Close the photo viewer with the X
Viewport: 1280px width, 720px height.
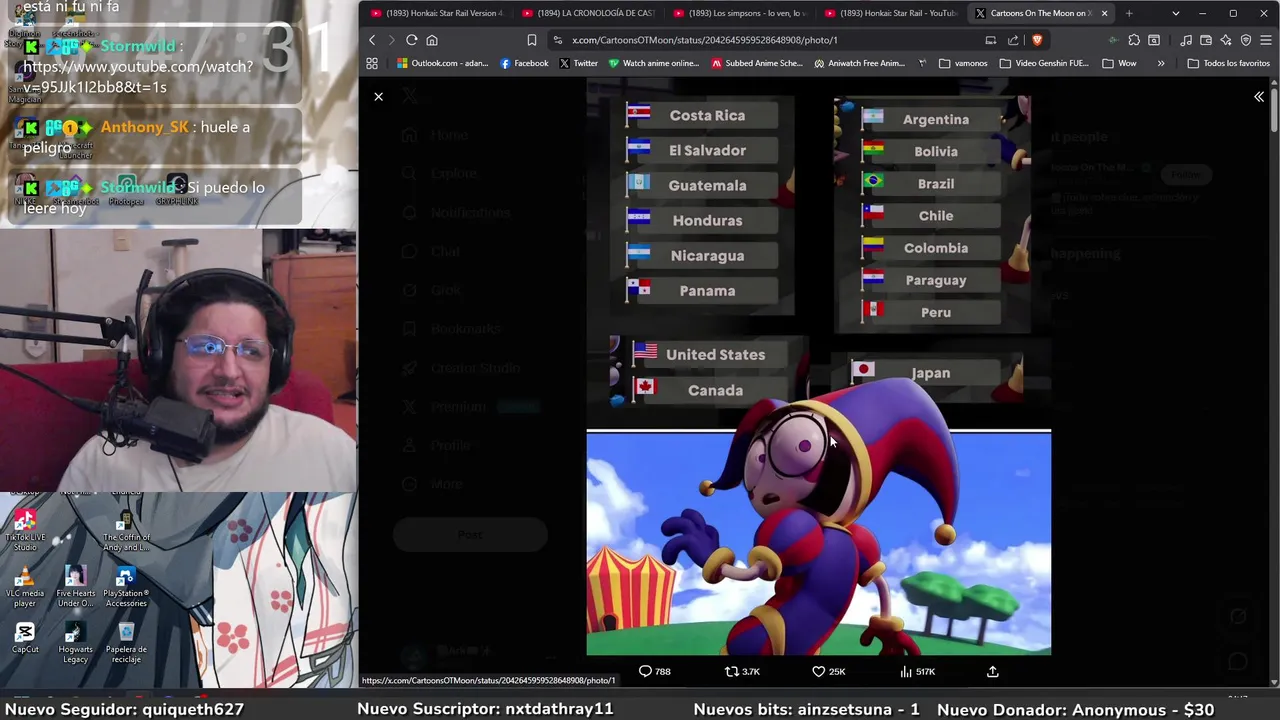coord(378,97)
